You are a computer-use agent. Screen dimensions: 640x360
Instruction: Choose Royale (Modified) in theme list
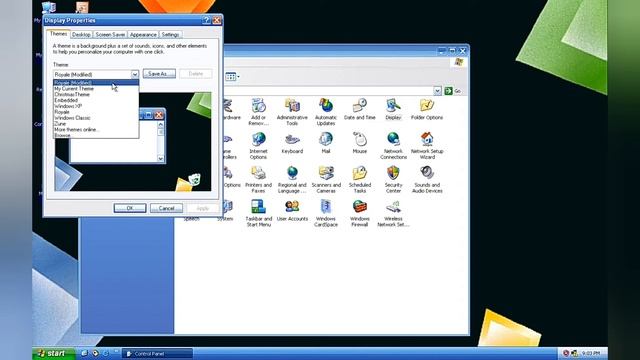pyautogui.click(x=96, y=82)
